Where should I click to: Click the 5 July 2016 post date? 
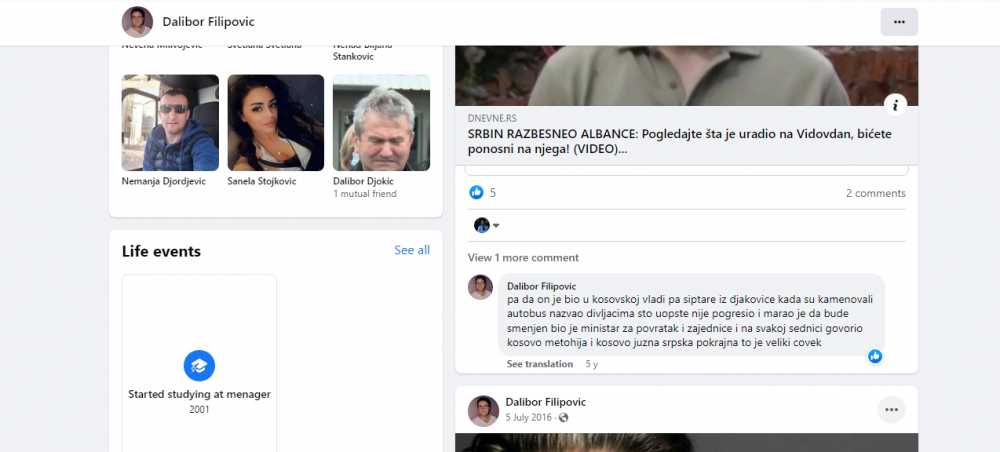(x=530, y=418)
